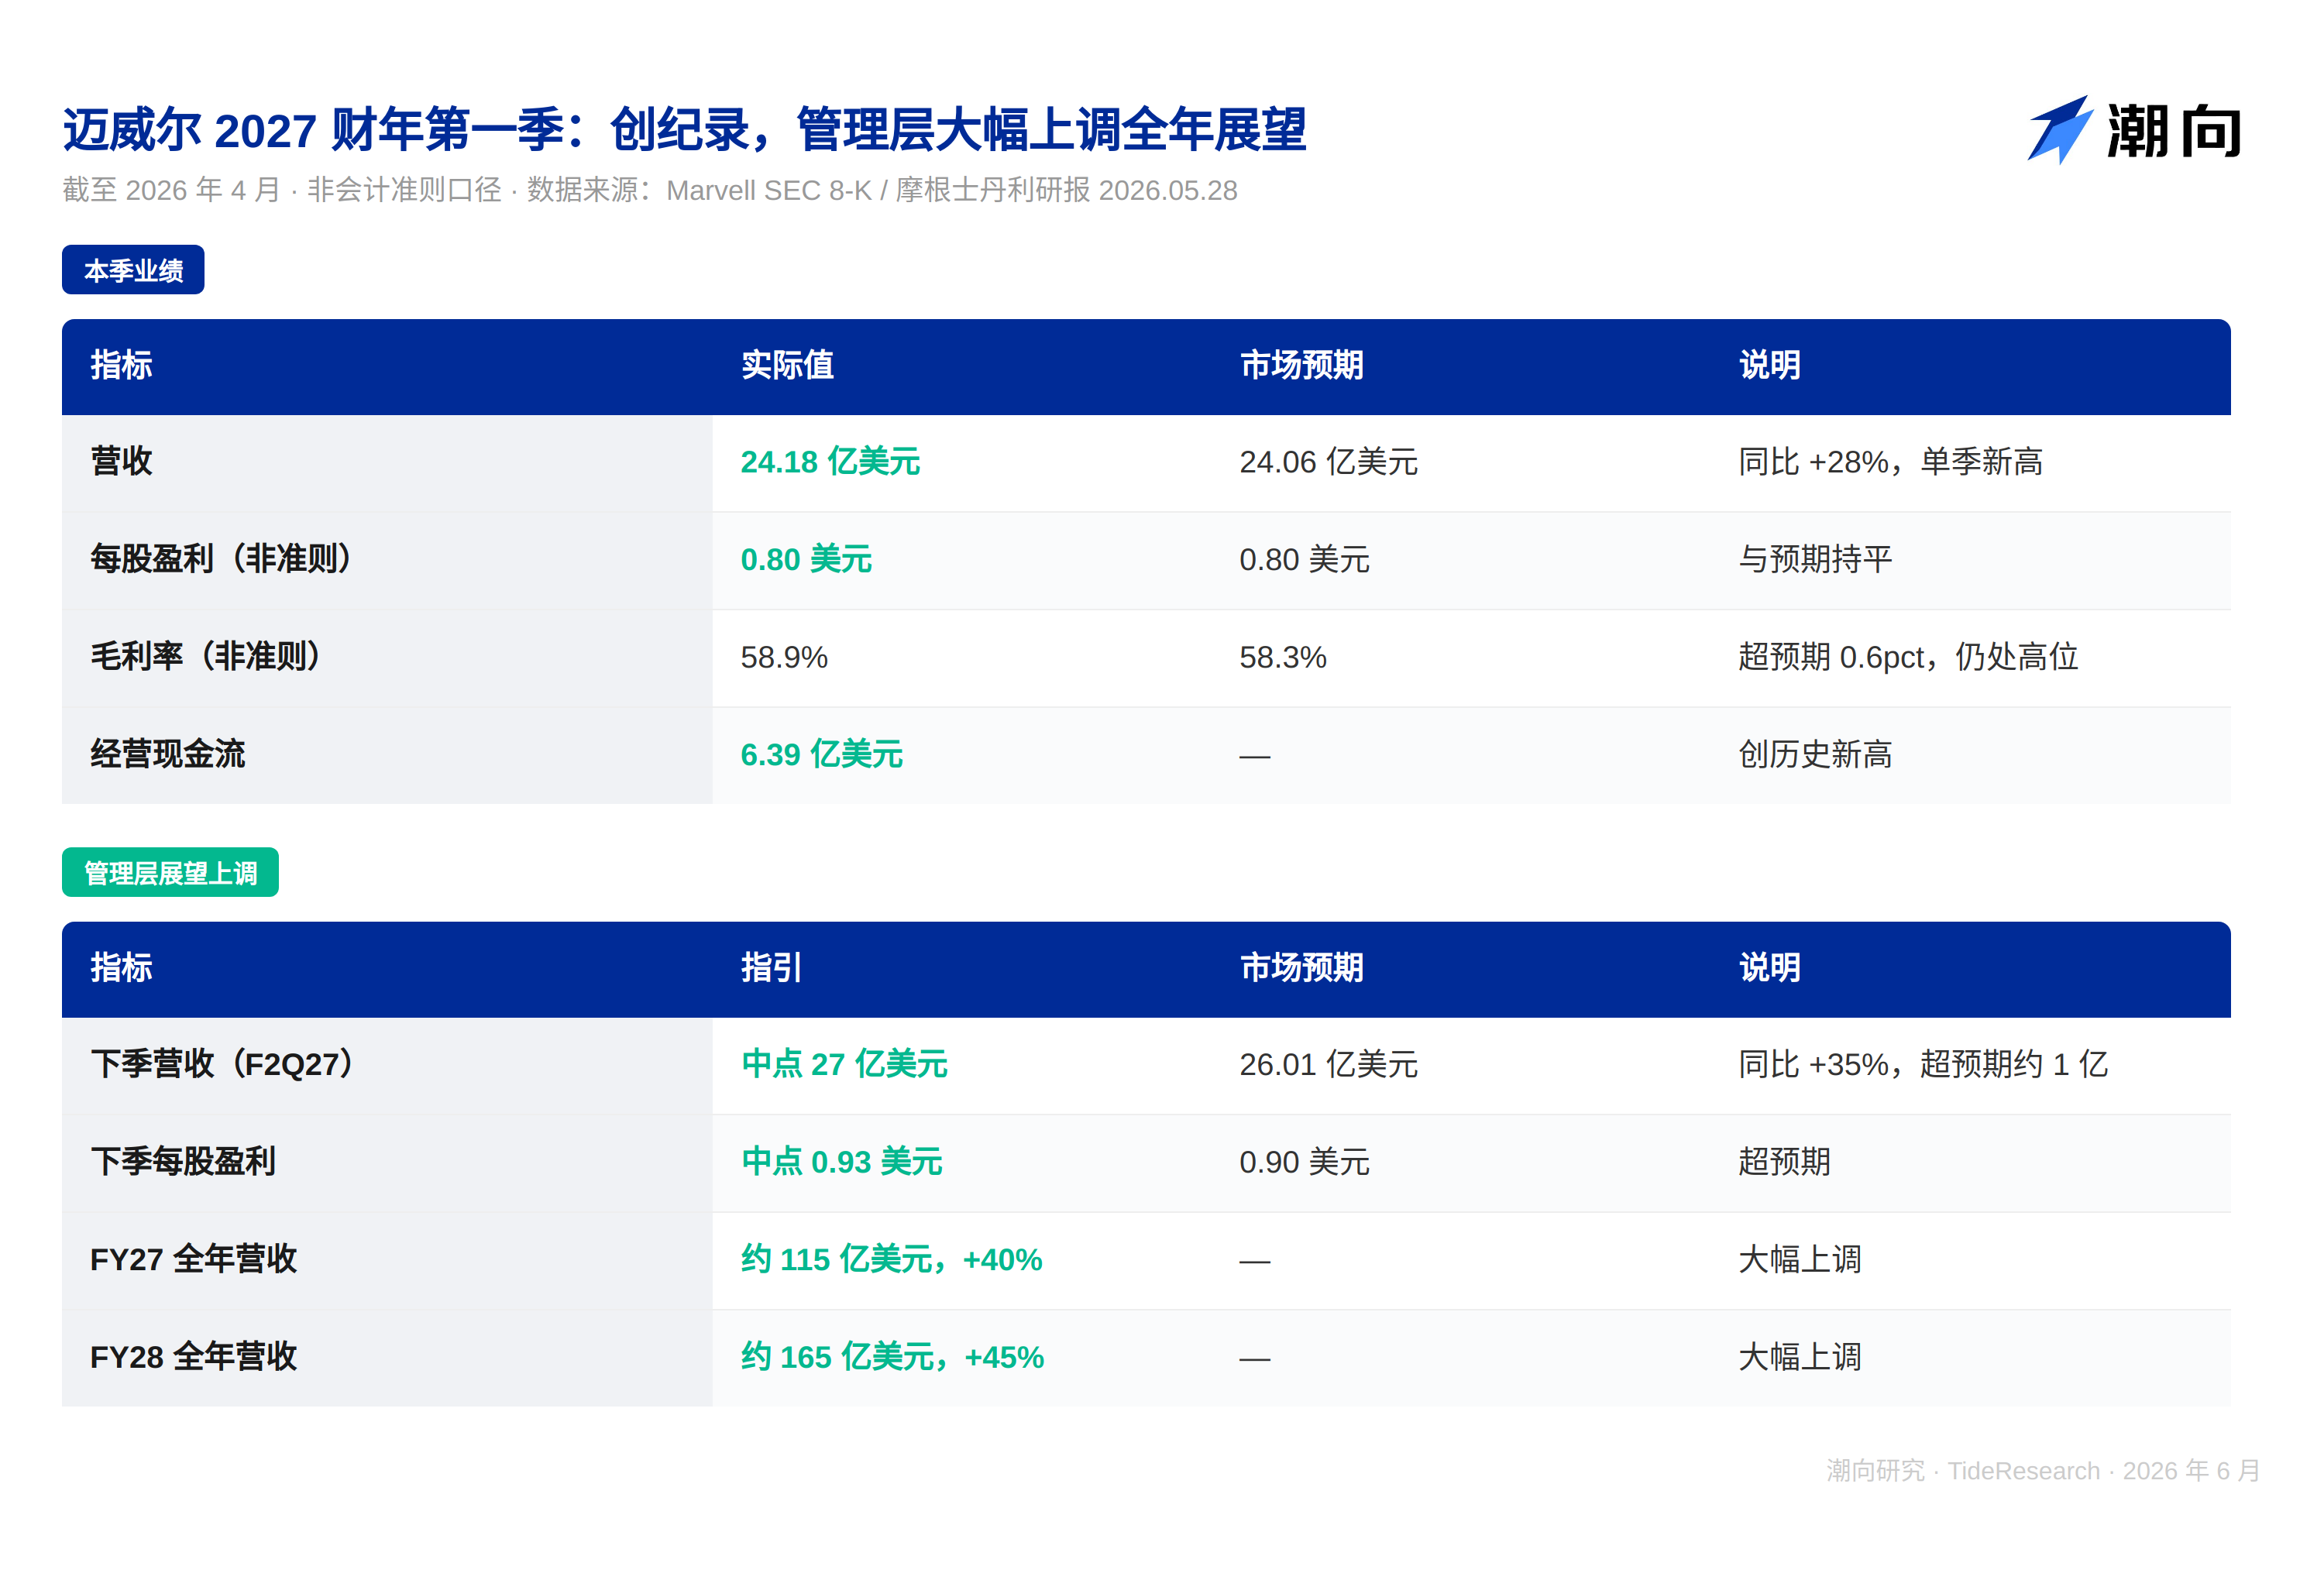Click 大幅上调 in the FY27 row
Viewport: 2324px width, 1580px height.
[x=1800, y=1259]
